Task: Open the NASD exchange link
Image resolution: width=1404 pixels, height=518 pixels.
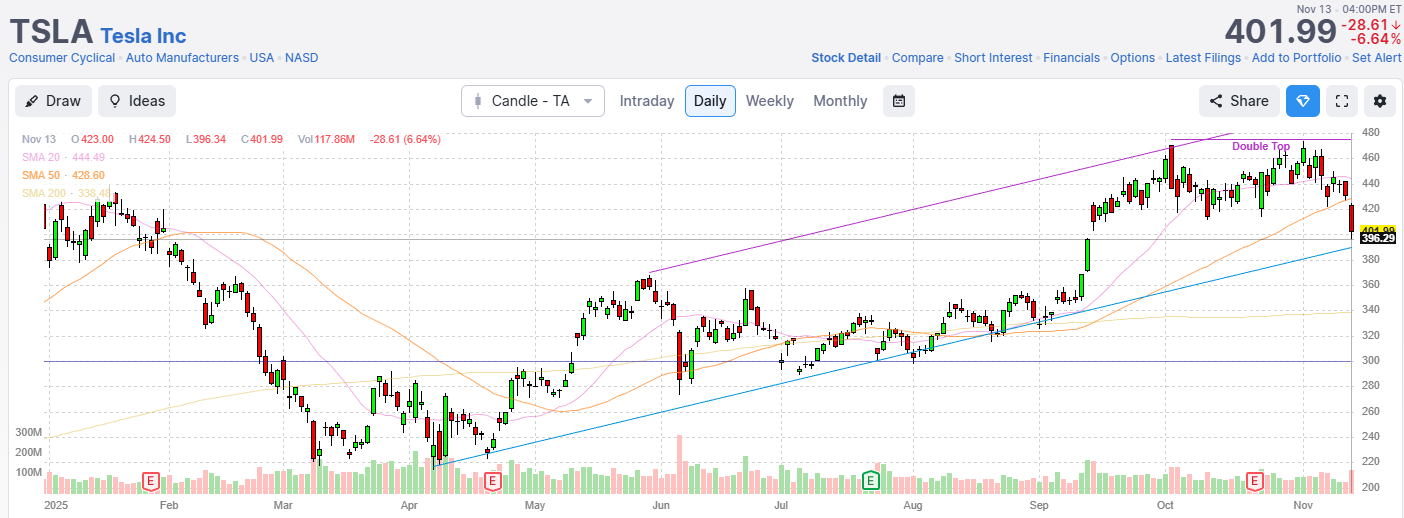Action: [x=301, y=58]
